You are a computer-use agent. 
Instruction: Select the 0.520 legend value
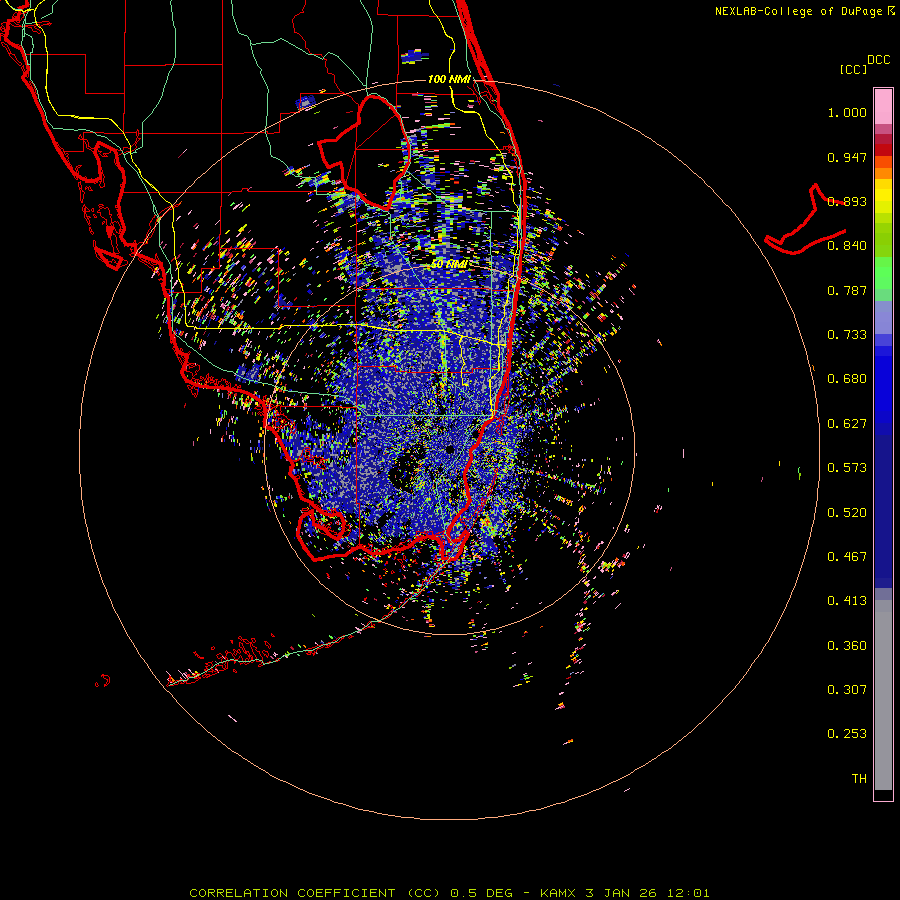tap(847, 513)
